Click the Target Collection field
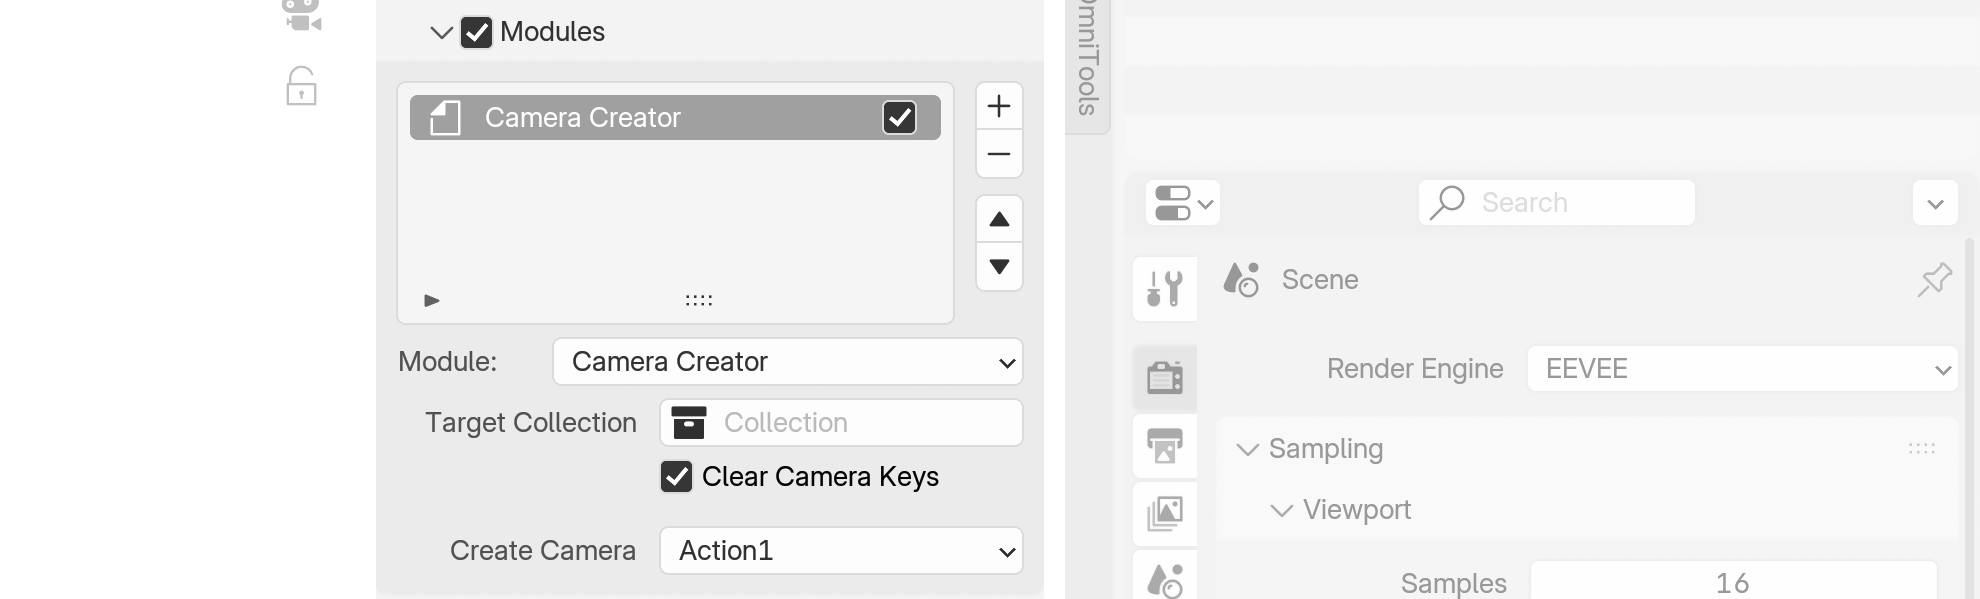Screen dimensions: 1980x599 pyautogui.click(x=840, y=423)
